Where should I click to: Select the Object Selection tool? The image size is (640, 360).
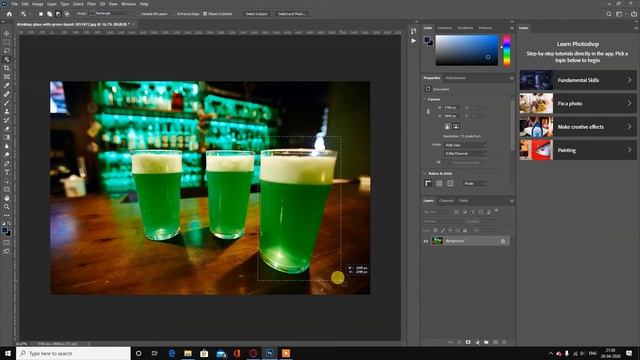click(7, 59)
